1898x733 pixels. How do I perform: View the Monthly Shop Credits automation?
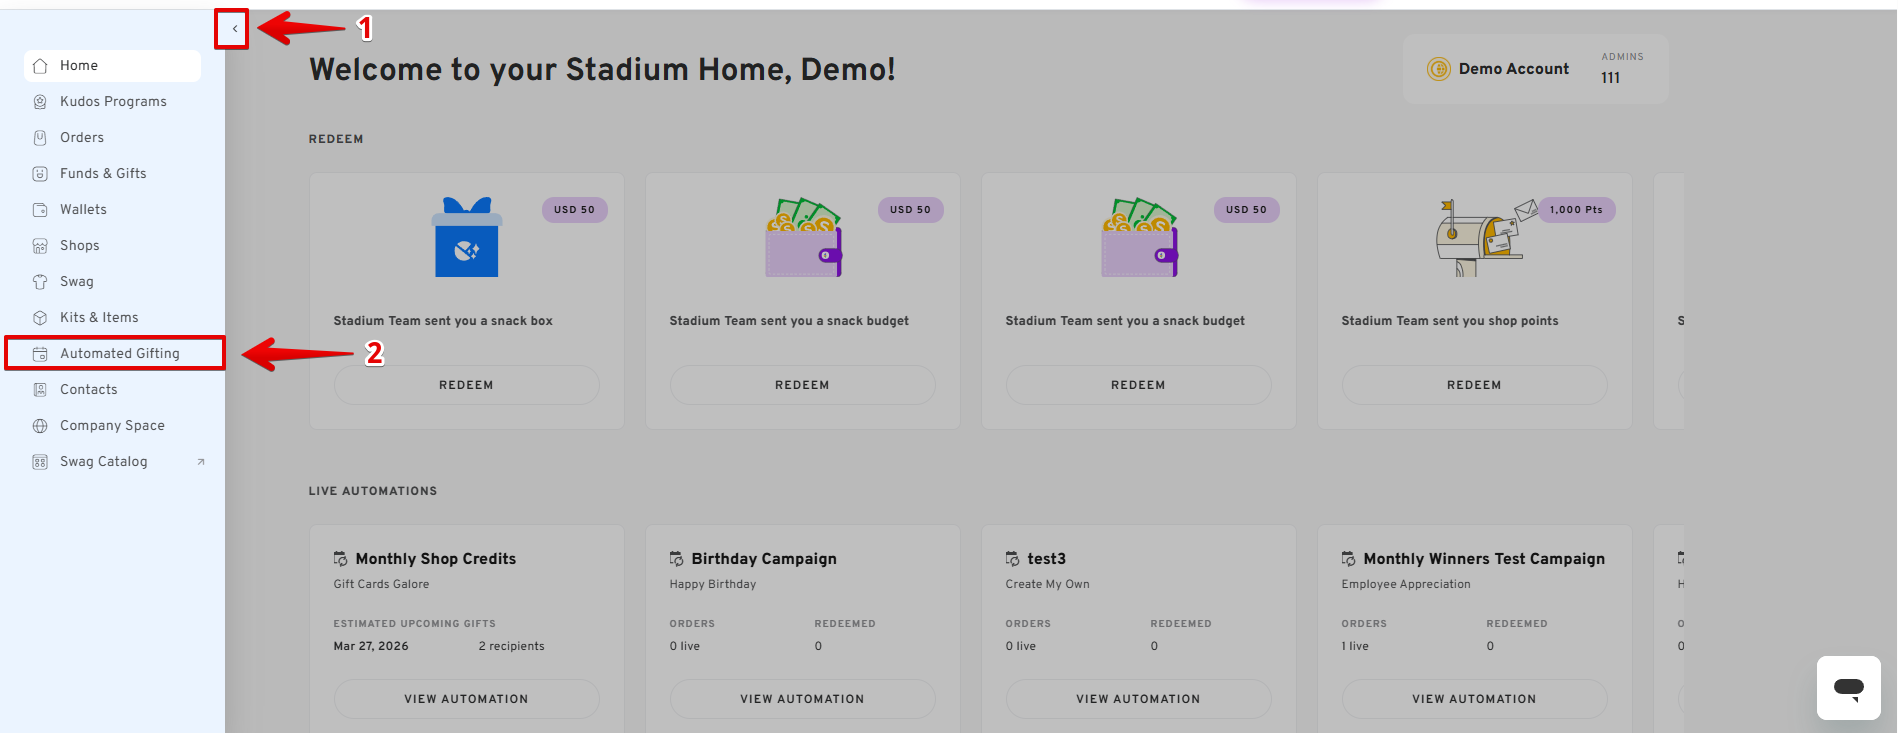tap(466, 699)
